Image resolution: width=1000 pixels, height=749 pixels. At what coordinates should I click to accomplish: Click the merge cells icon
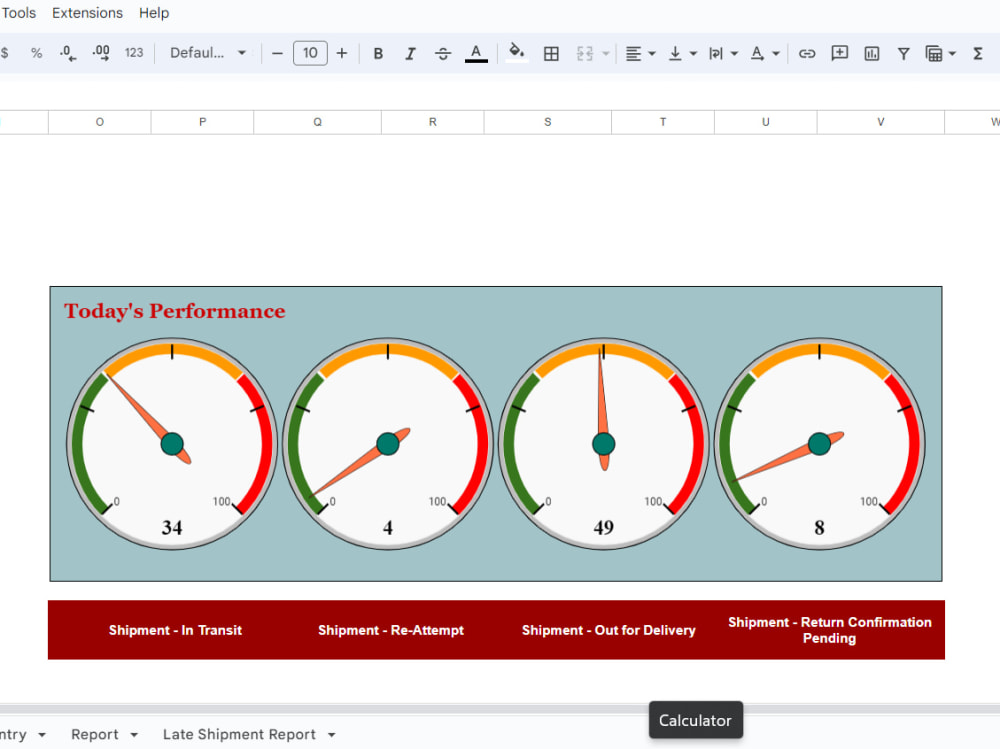[x=585, y=54]
